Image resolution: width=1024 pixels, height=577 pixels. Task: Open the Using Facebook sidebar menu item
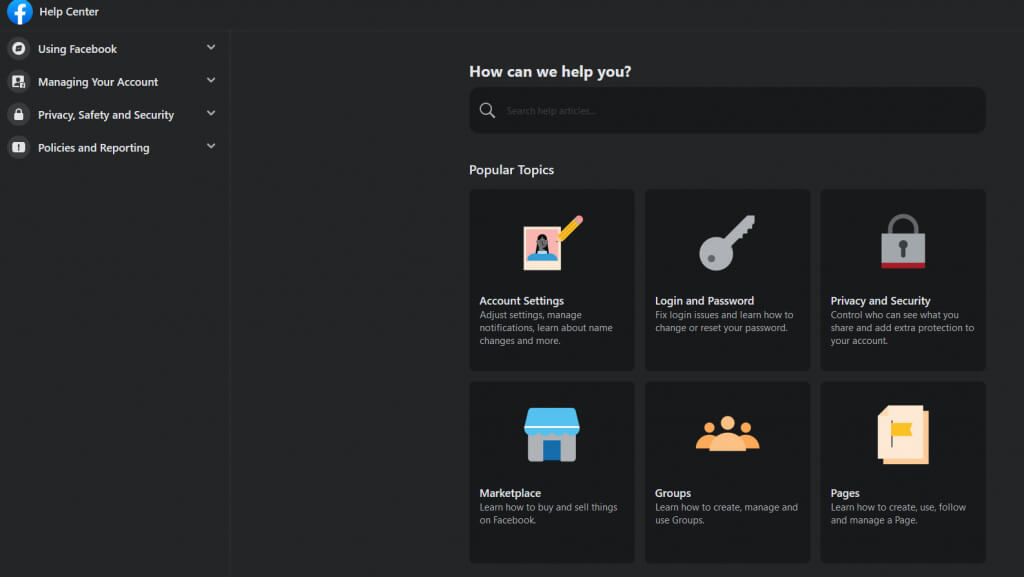point(77,49)
